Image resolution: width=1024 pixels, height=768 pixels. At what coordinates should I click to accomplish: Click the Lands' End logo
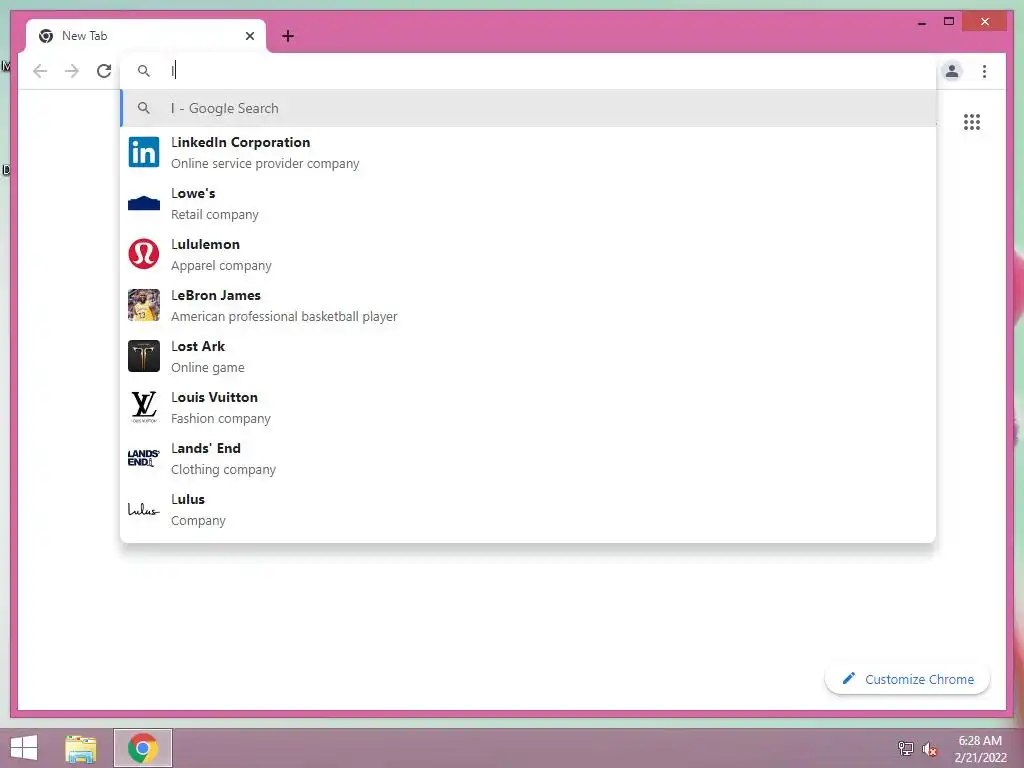[144, 458]
